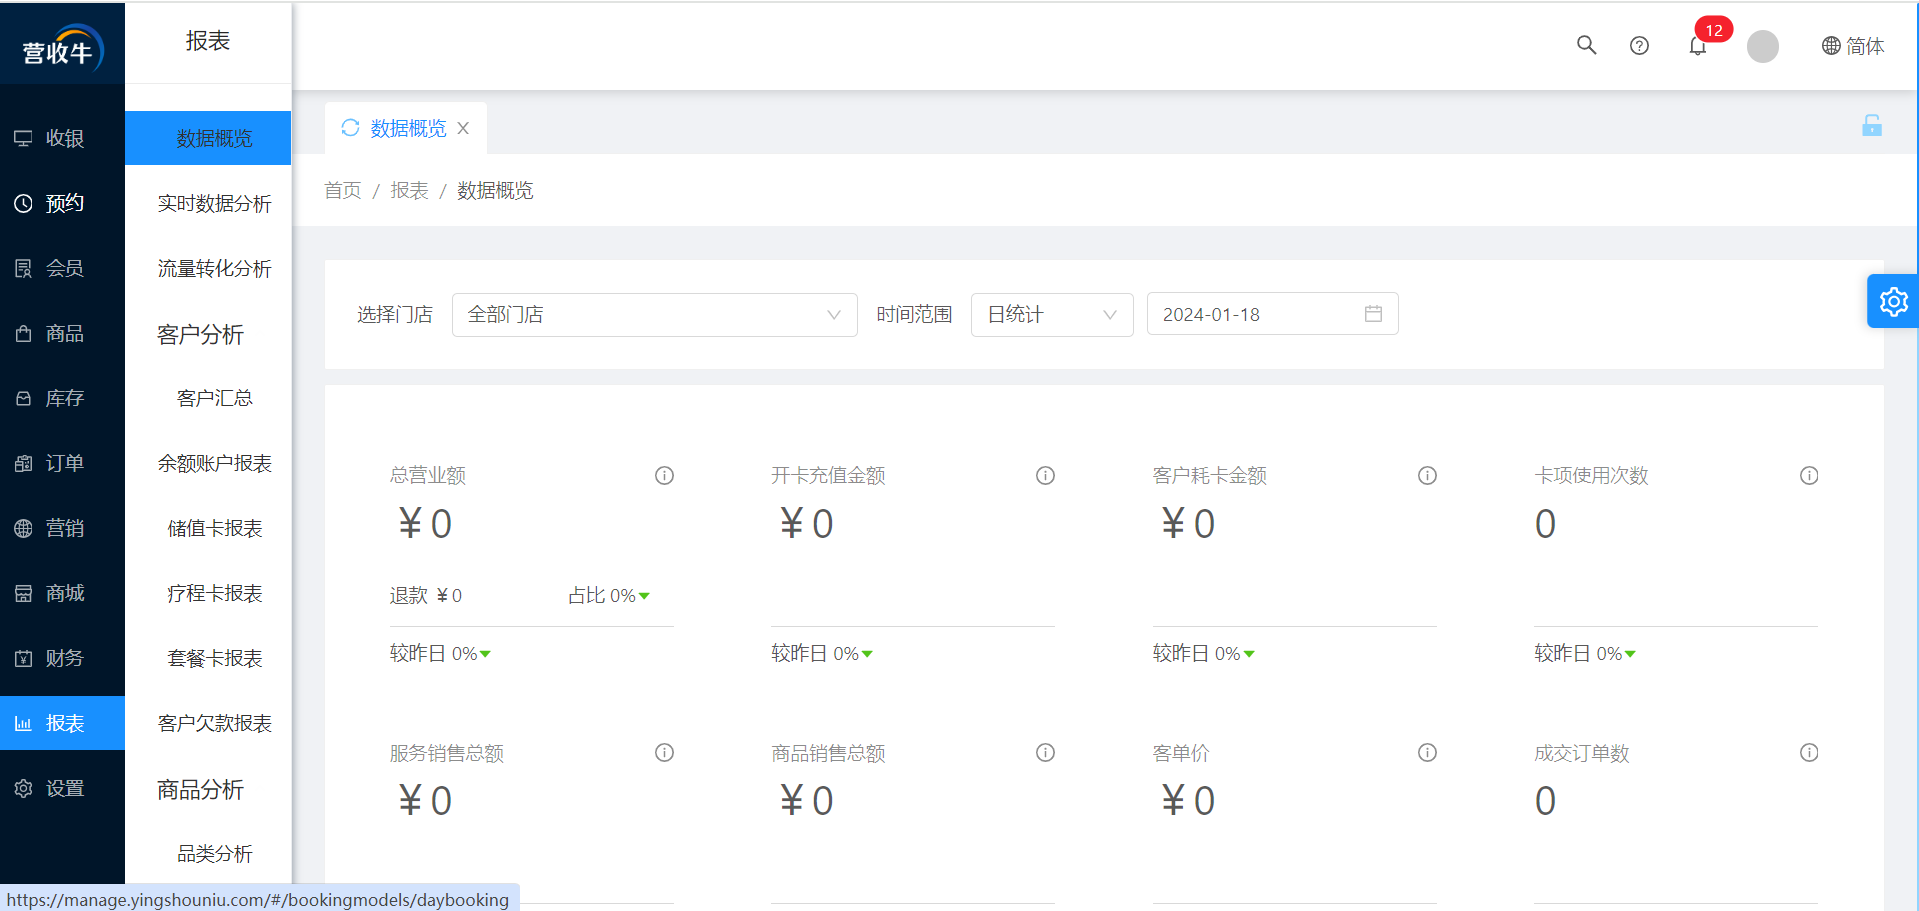Open 财务 in the main sidebar

pos(62,658)
